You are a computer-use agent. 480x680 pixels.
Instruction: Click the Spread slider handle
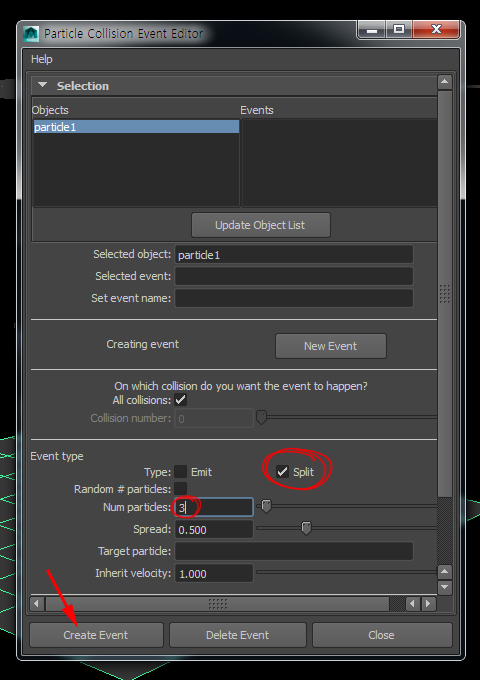[x=306, y=528]
